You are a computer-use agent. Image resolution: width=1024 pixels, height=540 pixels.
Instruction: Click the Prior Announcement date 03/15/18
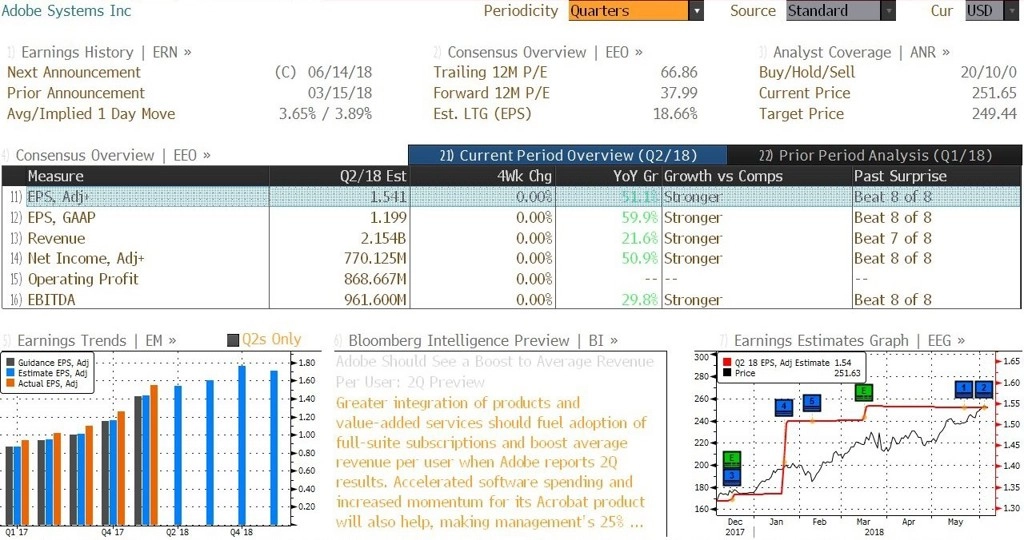tap(340, 93)
